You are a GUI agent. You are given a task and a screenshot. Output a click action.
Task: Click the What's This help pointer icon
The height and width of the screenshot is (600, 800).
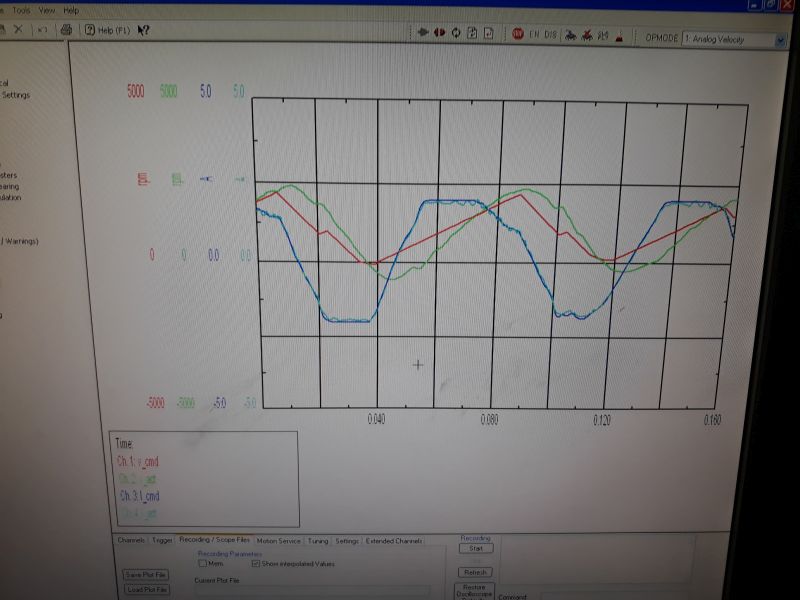tap(144, 30)
